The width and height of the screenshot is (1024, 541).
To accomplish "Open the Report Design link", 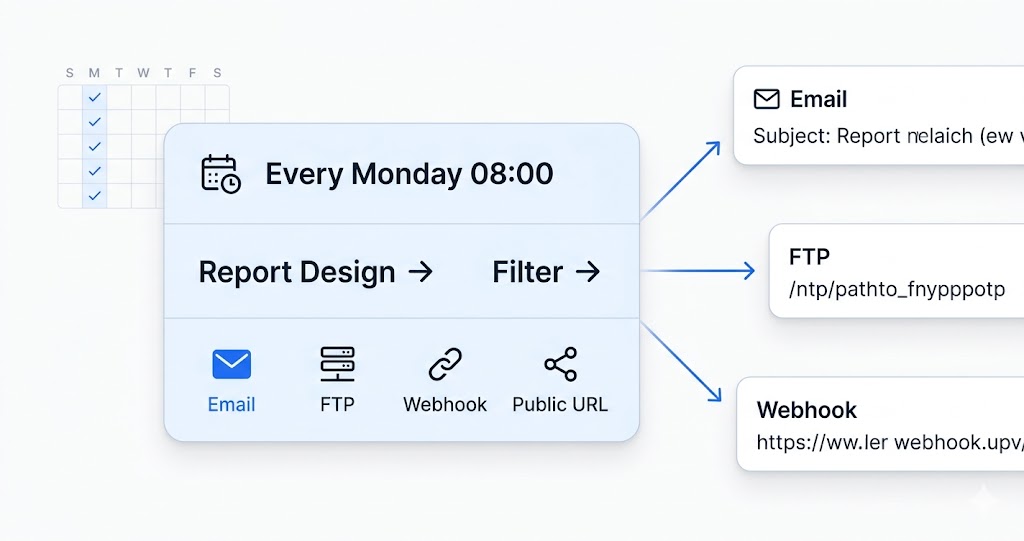I will (x=296, y=272).
